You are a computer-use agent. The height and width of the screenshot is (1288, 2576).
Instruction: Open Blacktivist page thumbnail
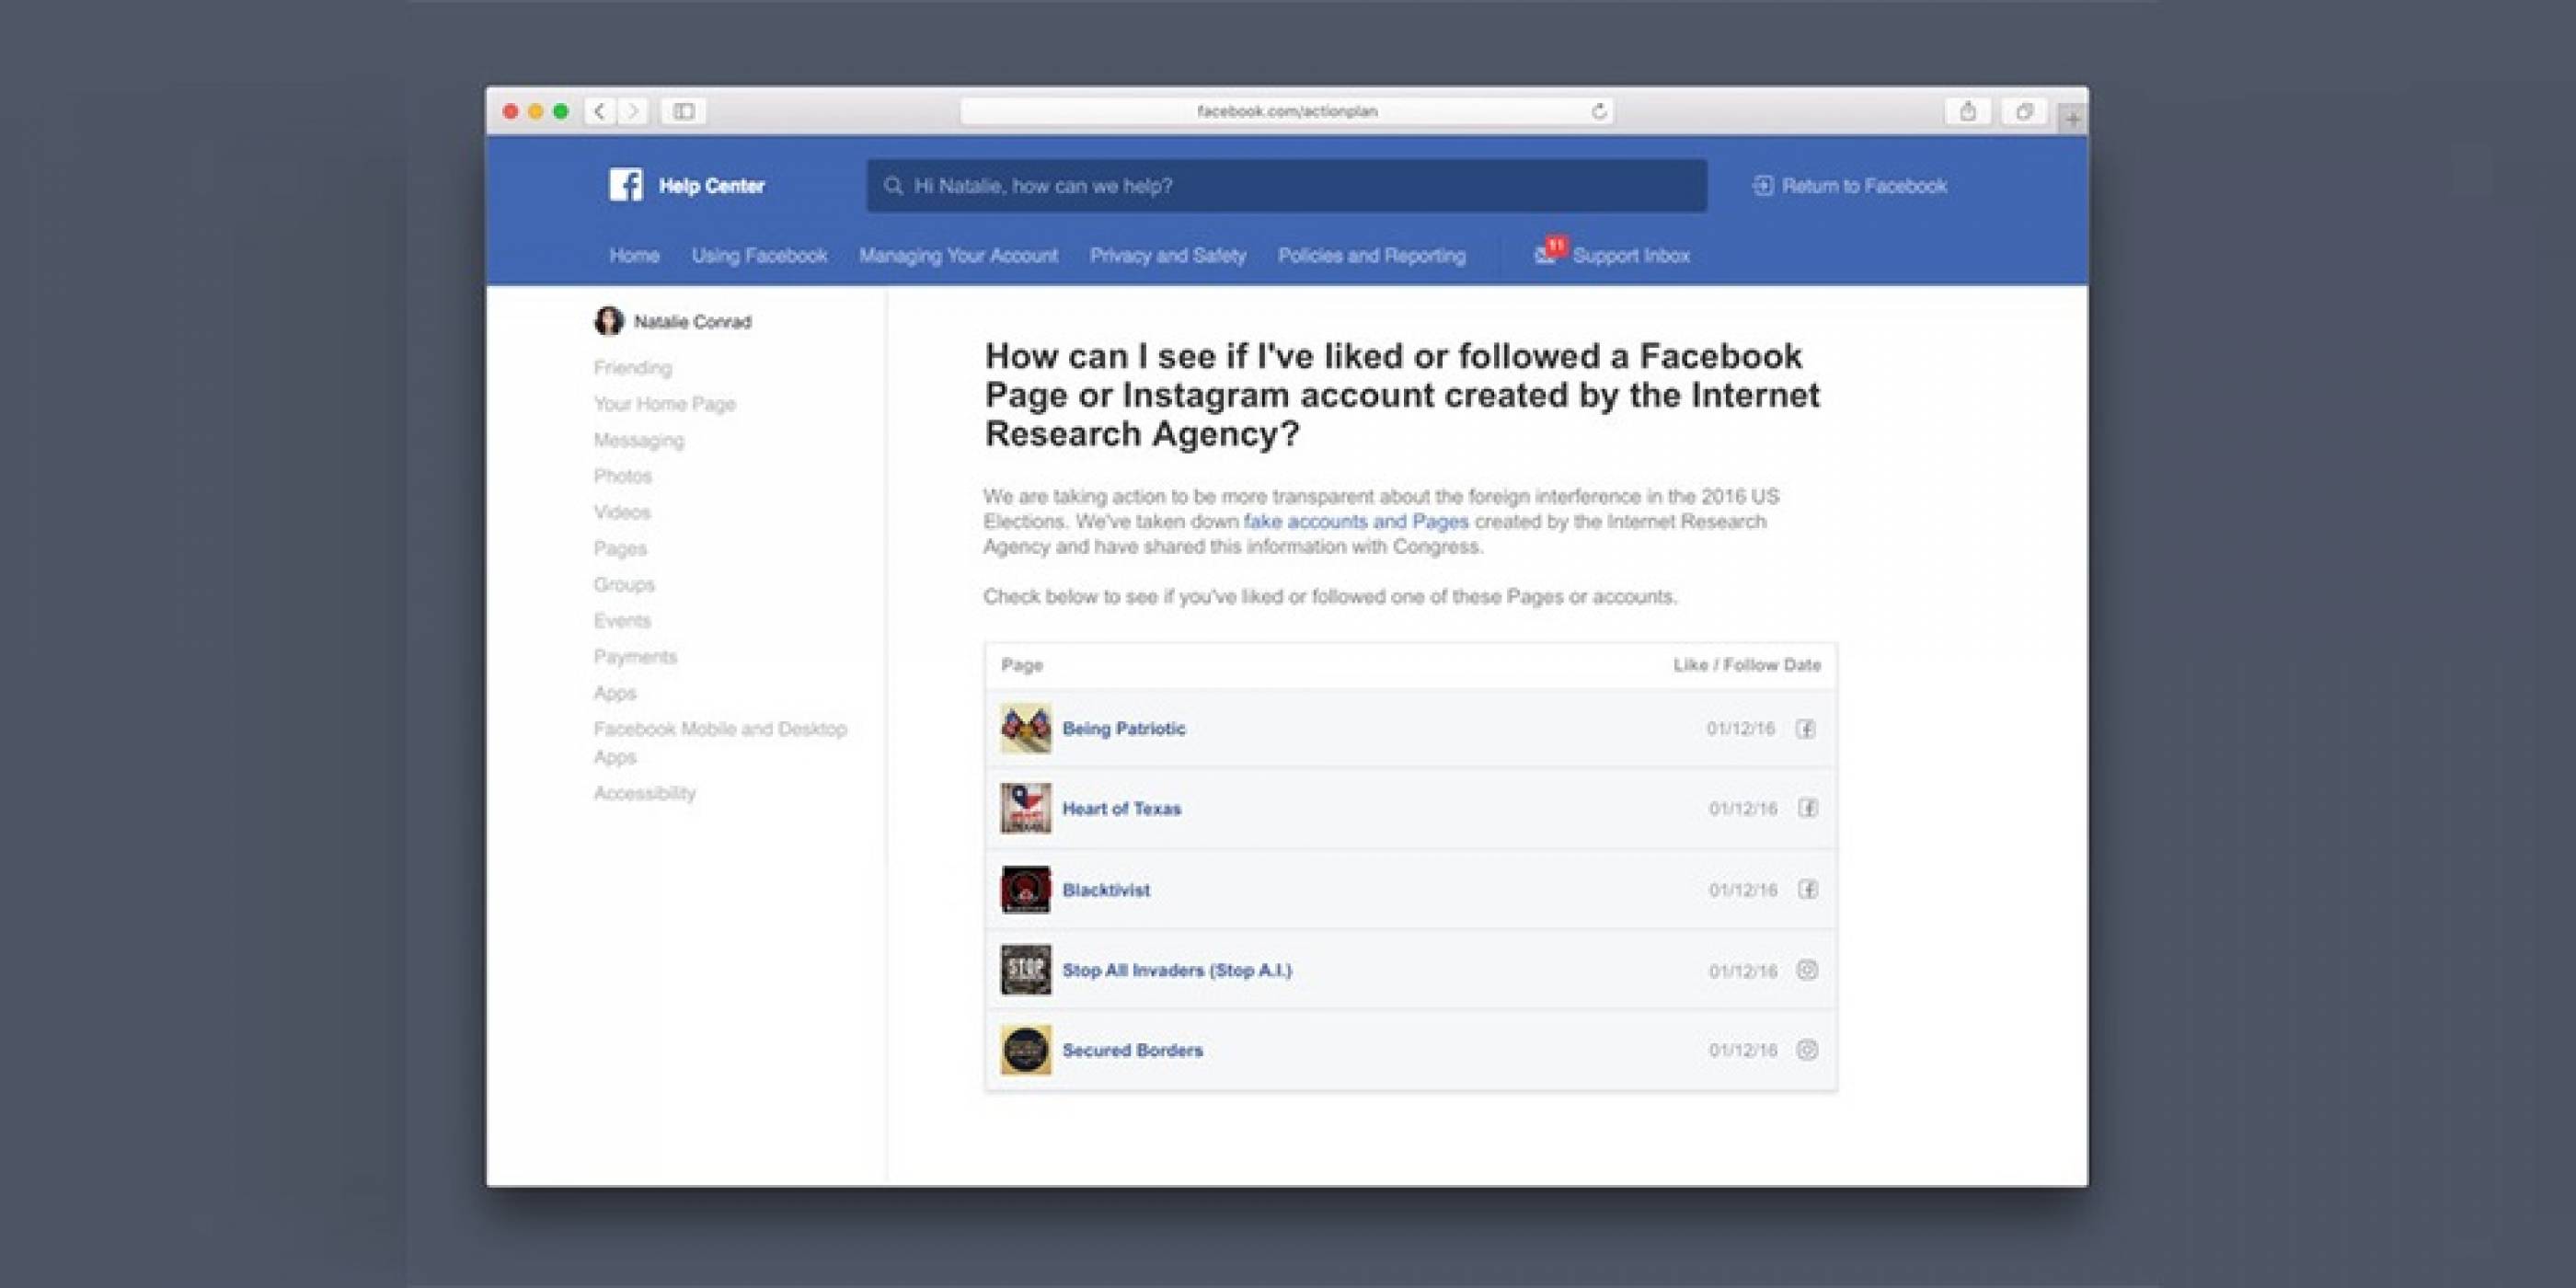click(x=1026, y=889)
